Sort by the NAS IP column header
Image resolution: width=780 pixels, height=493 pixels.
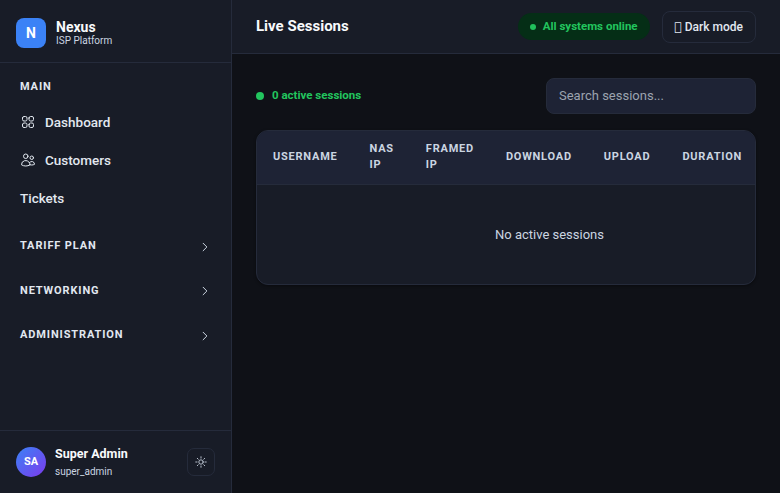(381, 156)
